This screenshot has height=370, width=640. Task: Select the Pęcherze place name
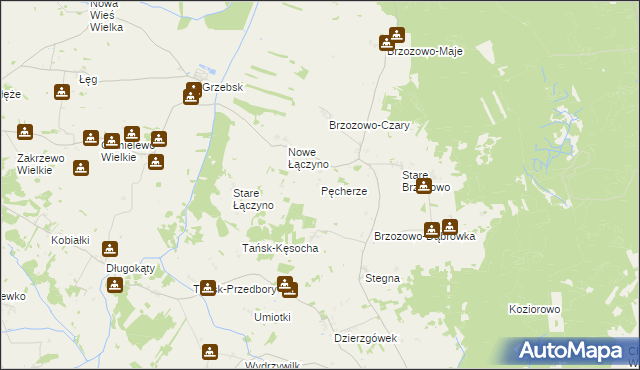(344, 191)
